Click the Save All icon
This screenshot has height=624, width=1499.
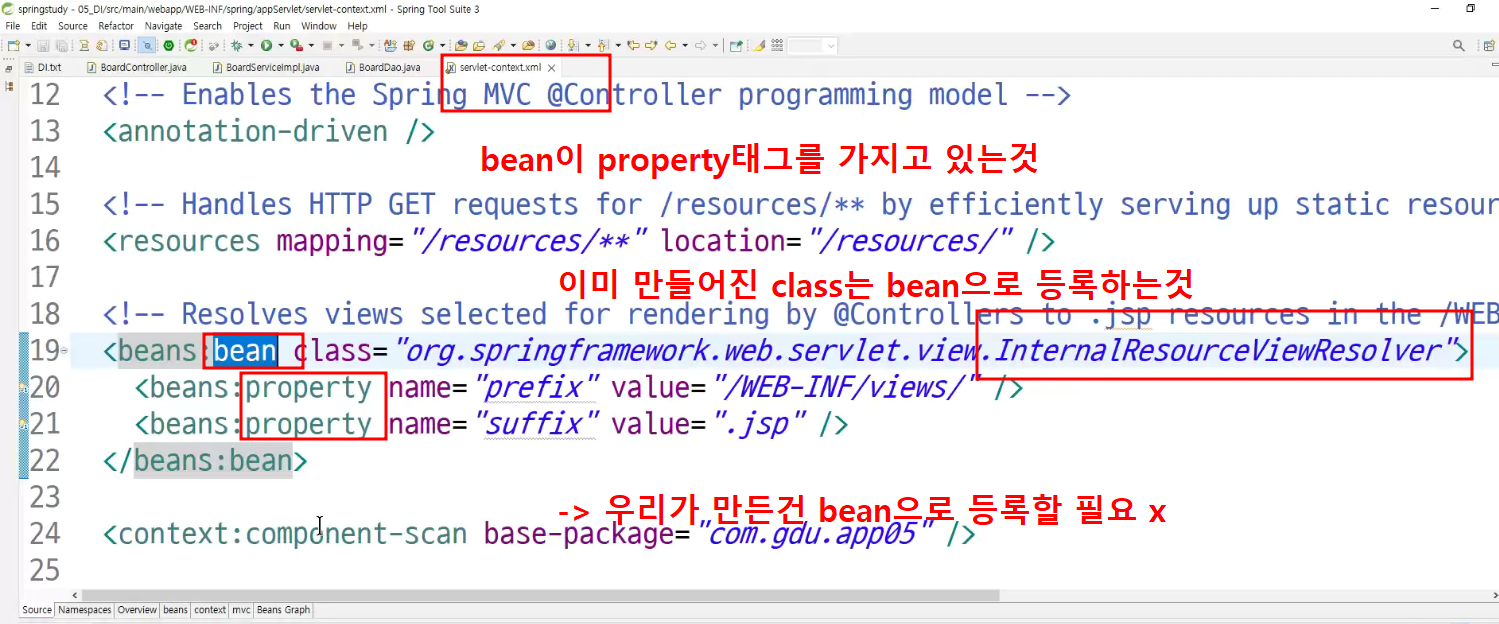coord(62,45)
